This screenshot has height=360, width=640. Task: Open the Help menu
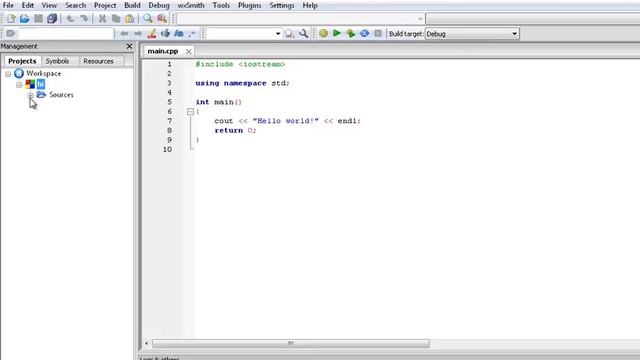(310, 5)
